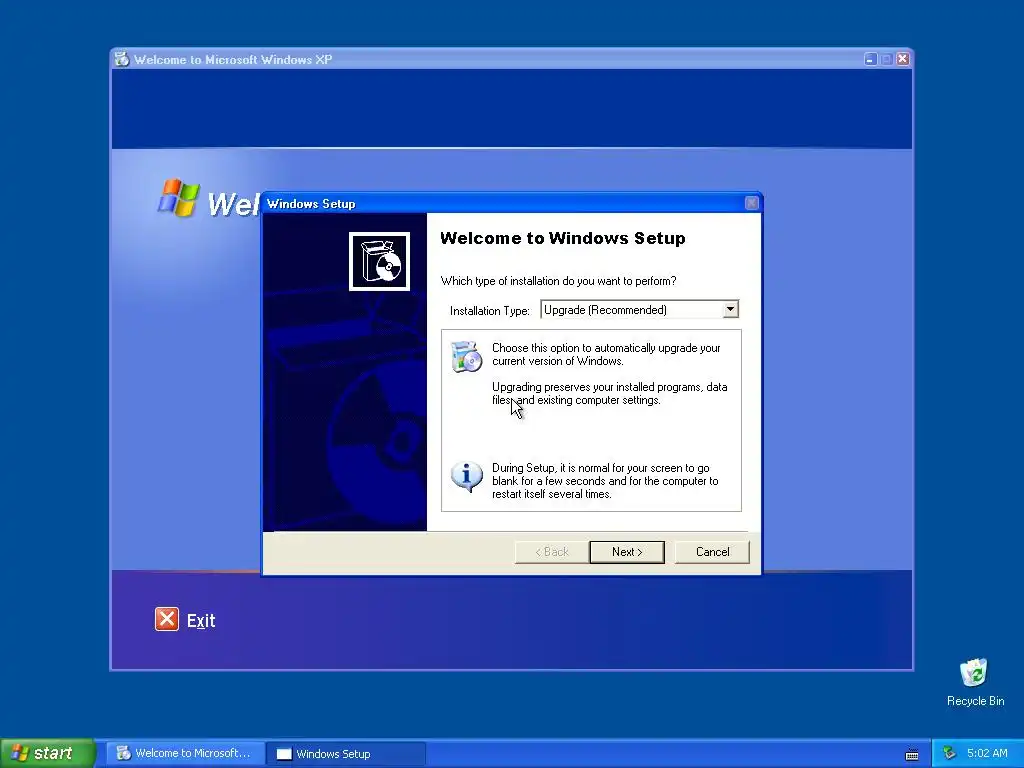This screenshot has height=768, width=1024.
Task: Click the Recycle Bin label text
Action: click(975, 701)
